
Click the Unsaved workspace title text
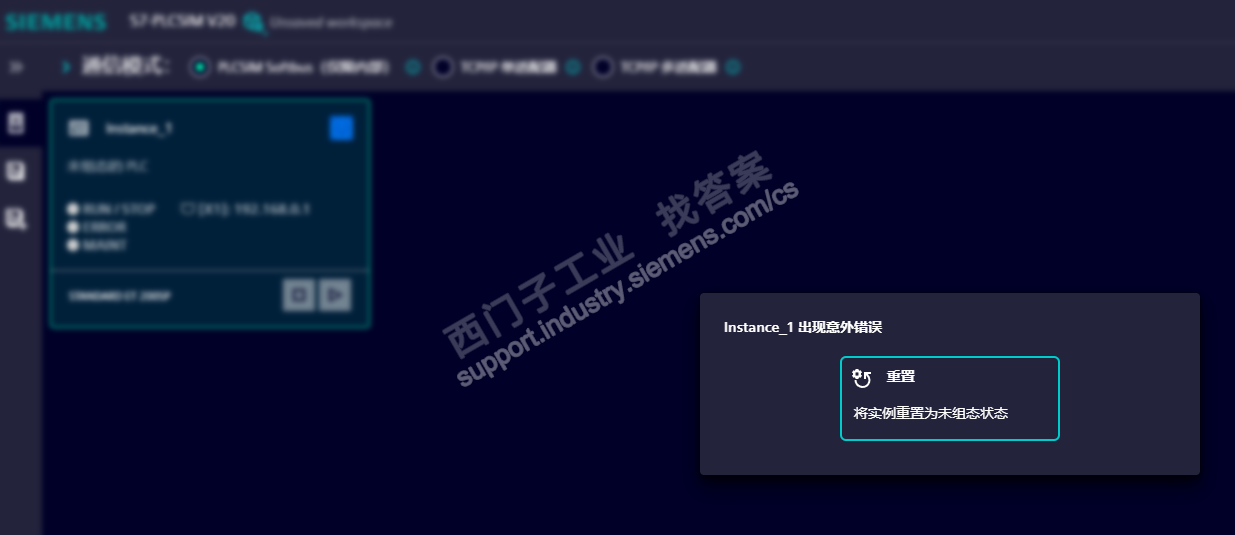point(331,22)
